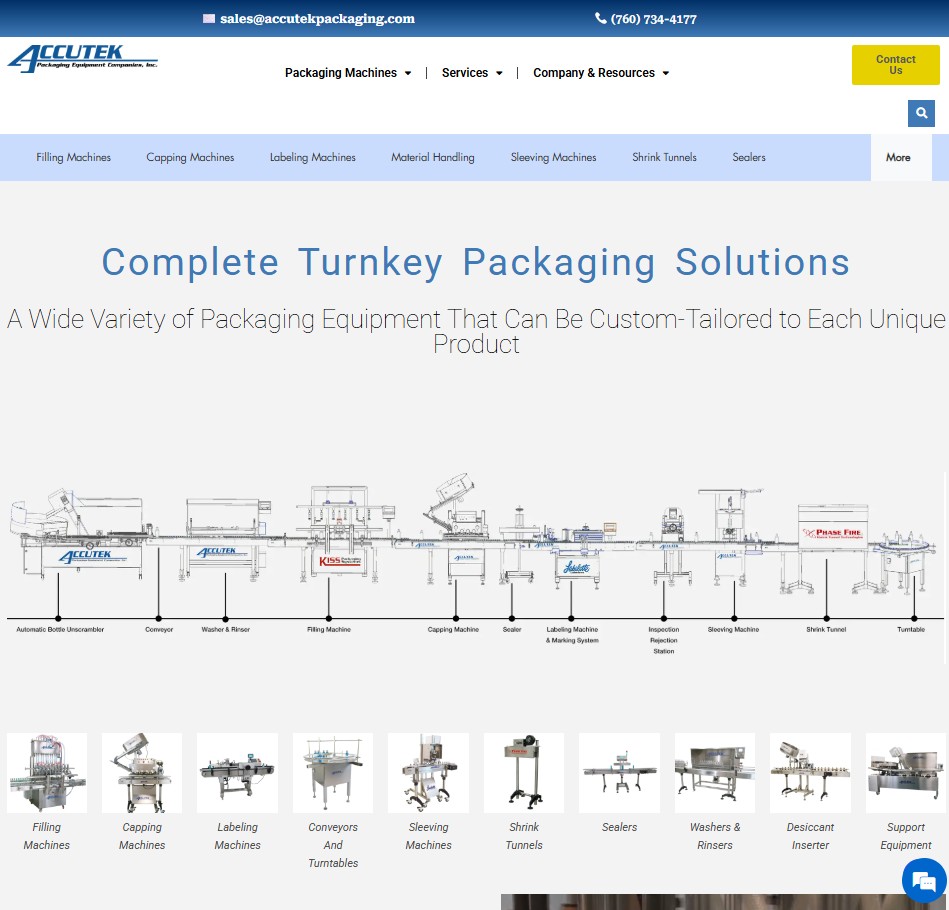Click the phone handset icon
The width and height of the screenshot is (949, 910).
(600, 18)
